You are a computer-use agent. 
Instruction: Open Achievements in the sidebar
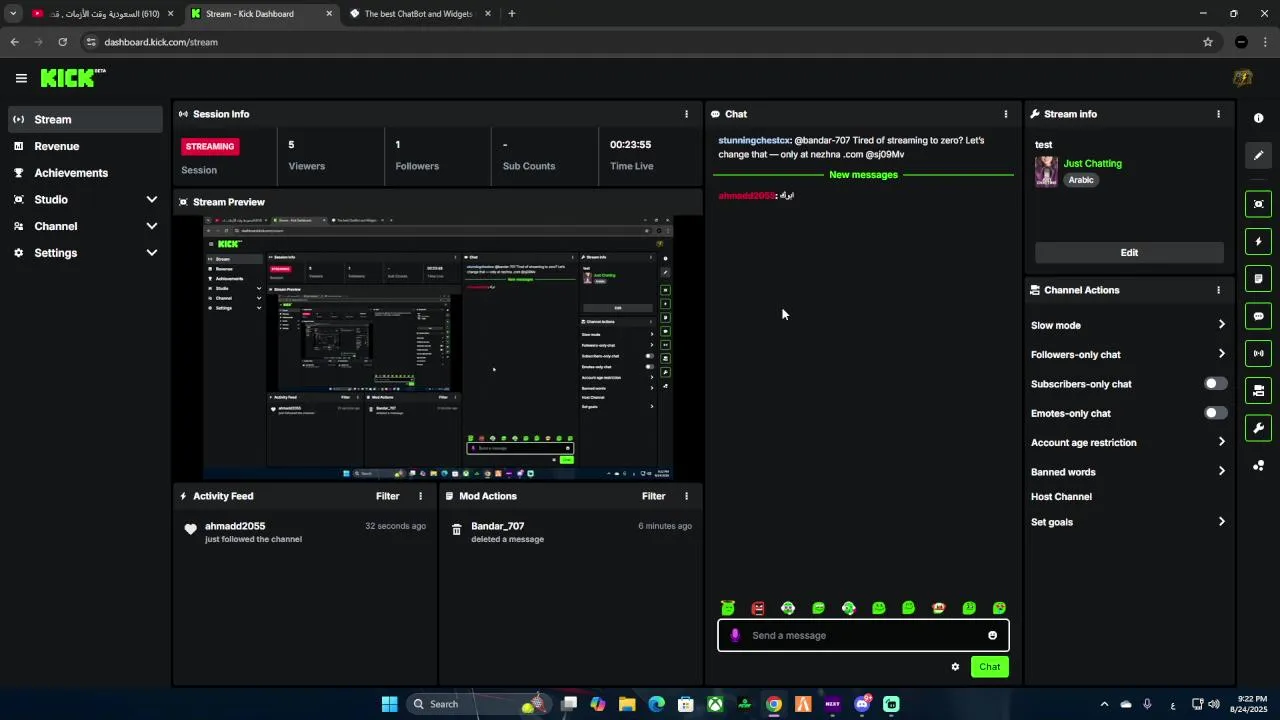86,173
